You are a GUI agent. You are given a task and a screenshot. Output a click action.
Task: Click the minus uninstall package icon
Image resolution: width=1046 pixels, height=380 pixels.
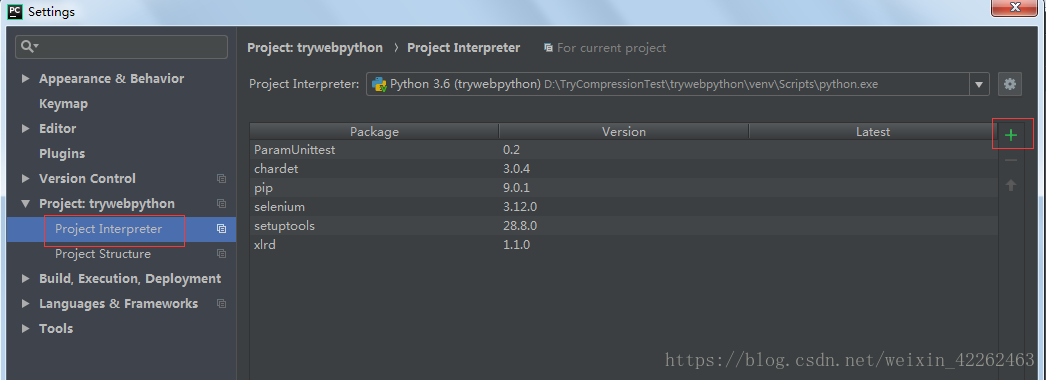[1011, 160]
